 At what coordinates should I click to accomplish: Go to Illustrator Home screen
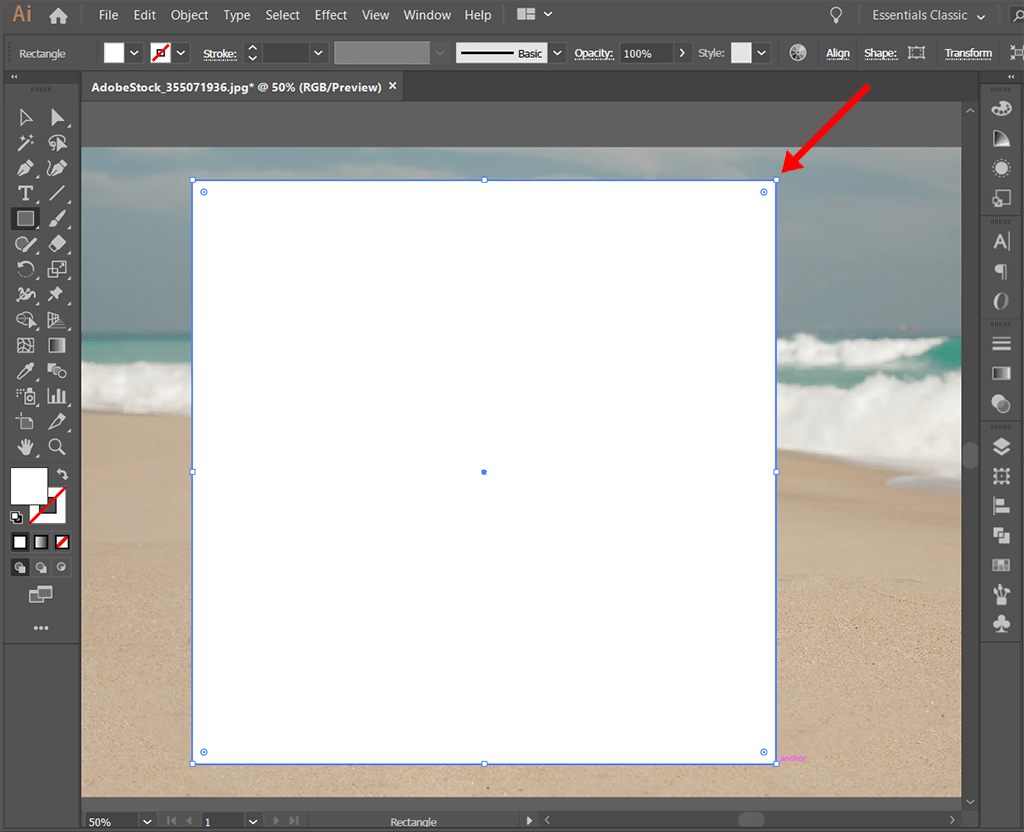[x=58, y=16]
